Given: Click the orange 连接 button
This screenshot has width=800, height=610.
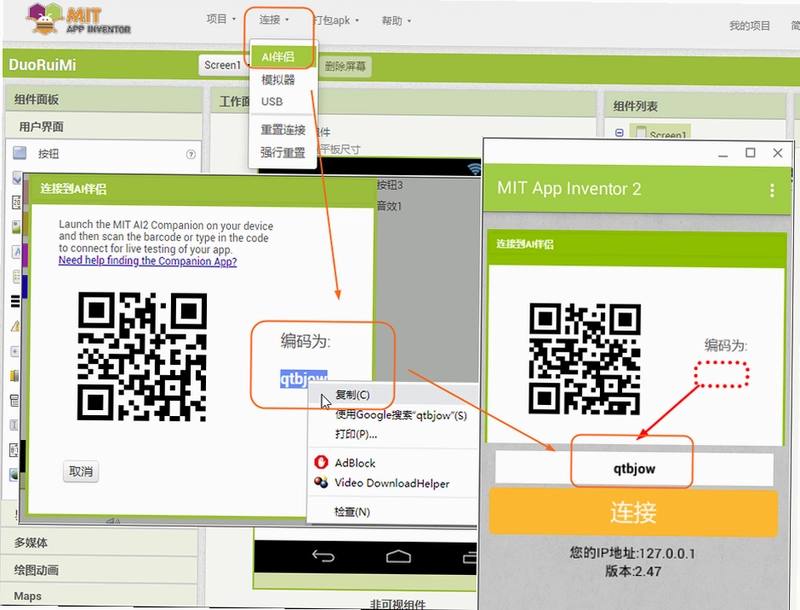Looking at the screenshot, I should coord(633,513).
